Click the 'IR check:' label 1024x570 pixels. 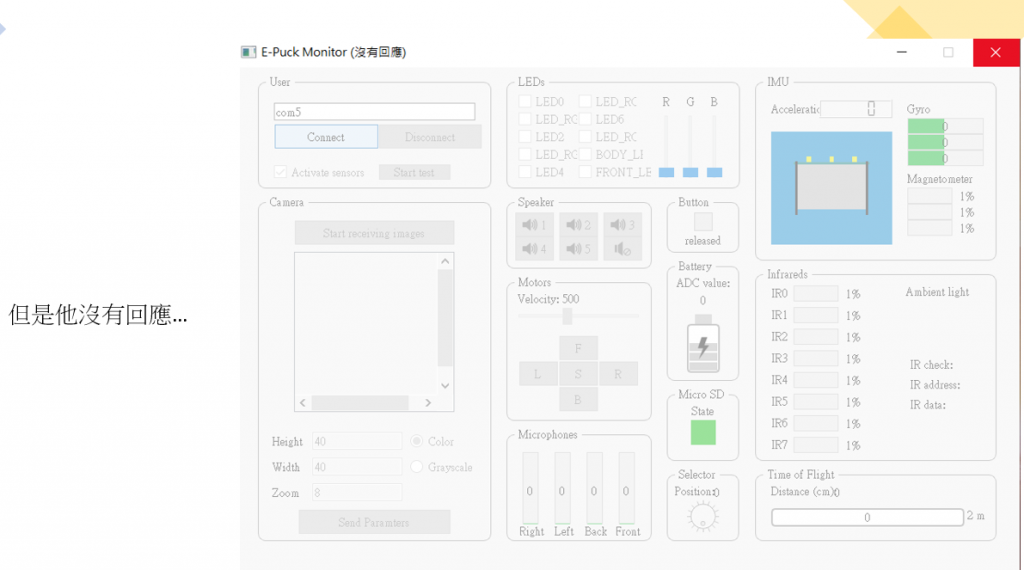point(931,364)
